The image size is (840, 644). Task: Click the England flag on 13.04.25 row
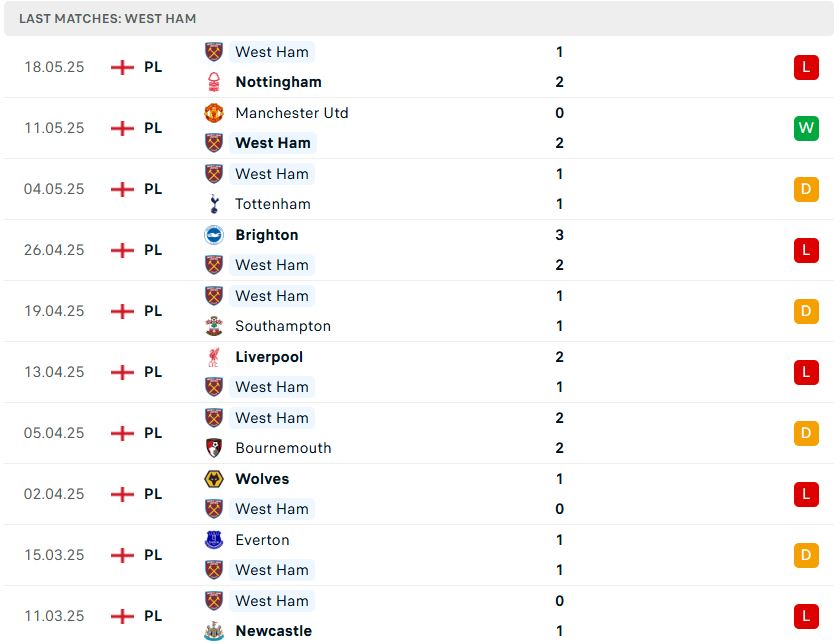coord(122,372)
